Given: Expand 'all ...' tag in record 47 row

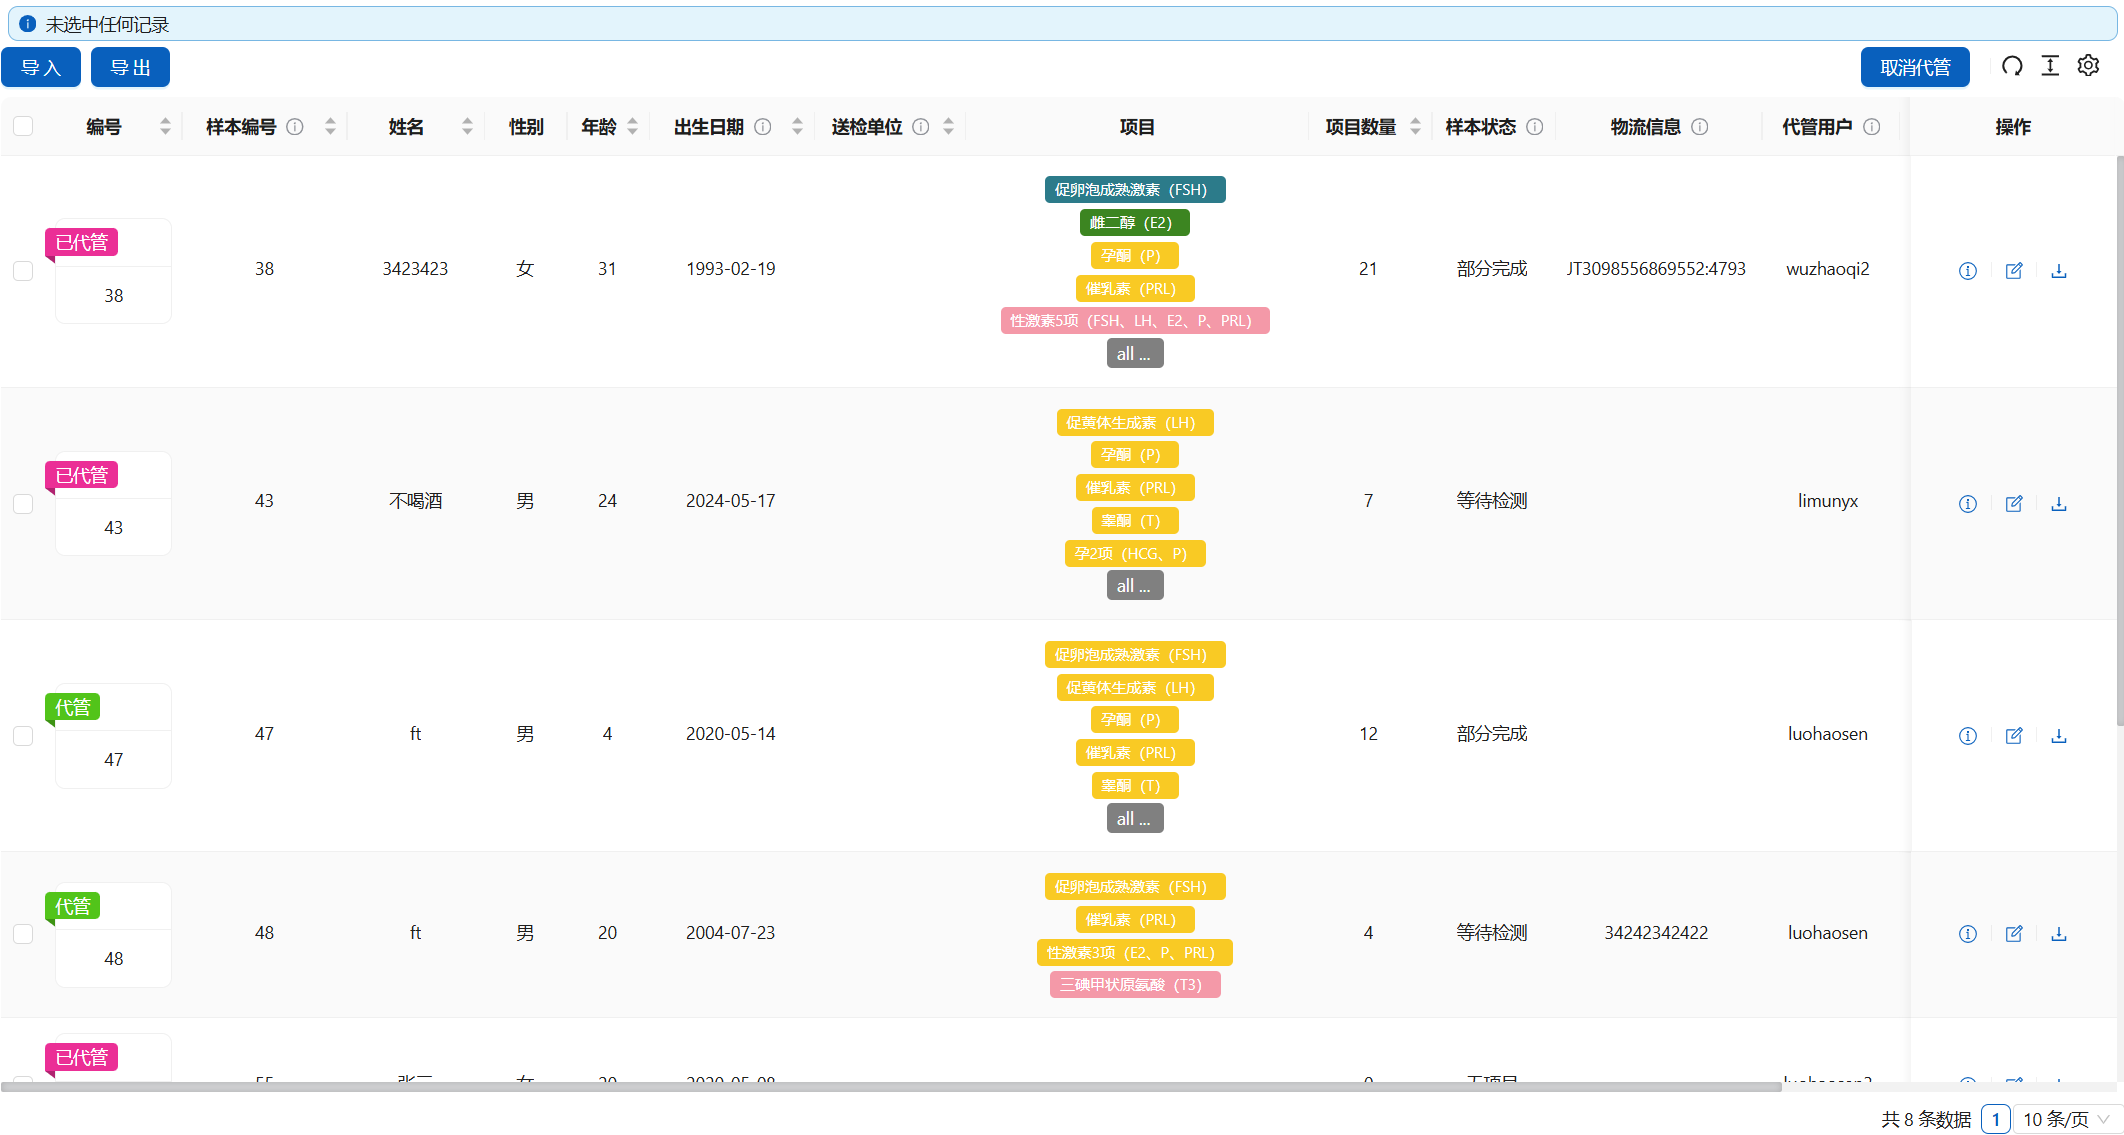Looking at the screenshot, I should coord(1134,819).
